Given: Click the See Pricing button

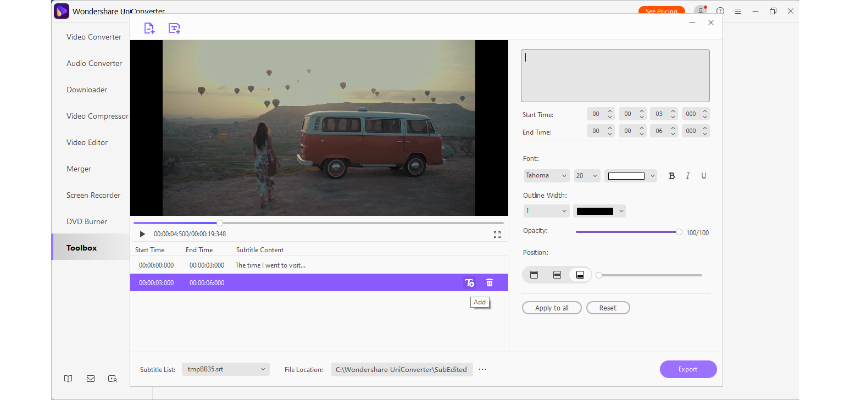Looking at the screenshot, I should [661, 10].
